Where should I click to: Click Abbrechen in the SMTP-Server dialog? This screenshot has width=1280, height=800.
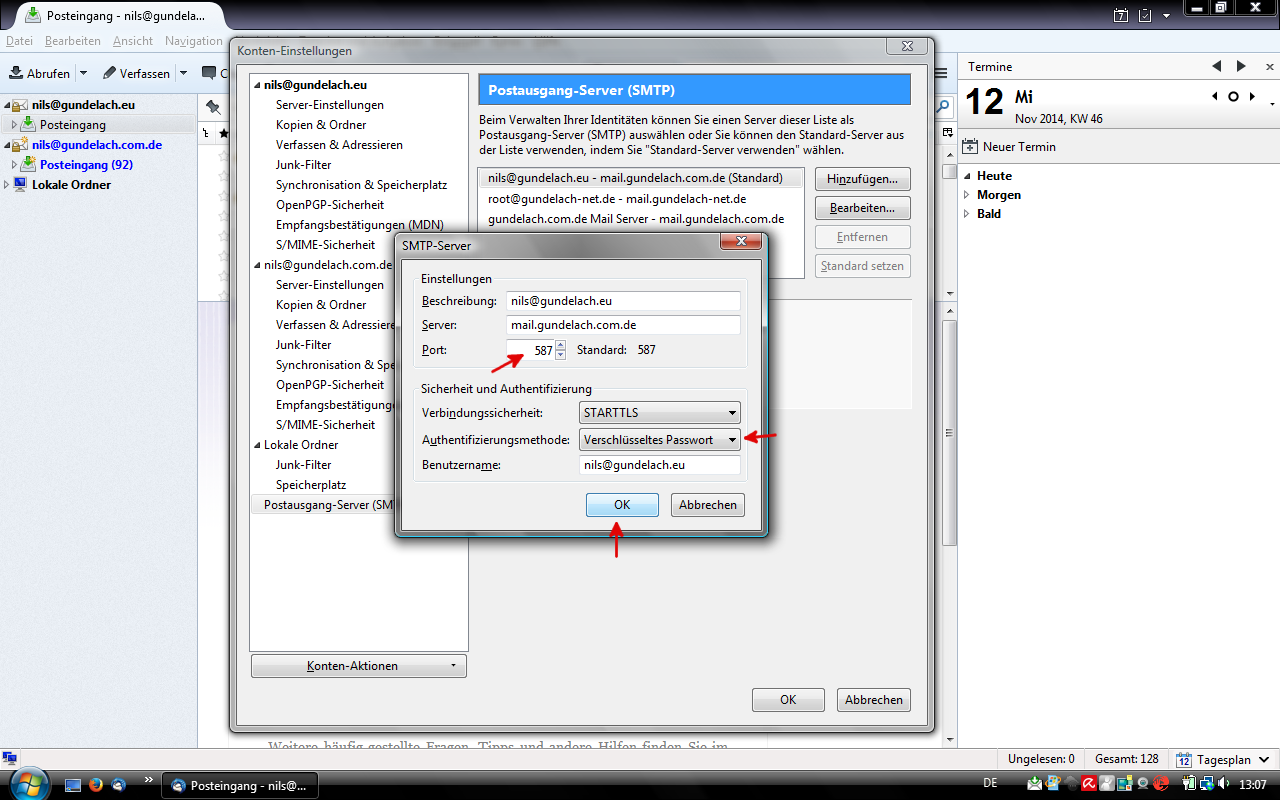[x=707, y=505]
